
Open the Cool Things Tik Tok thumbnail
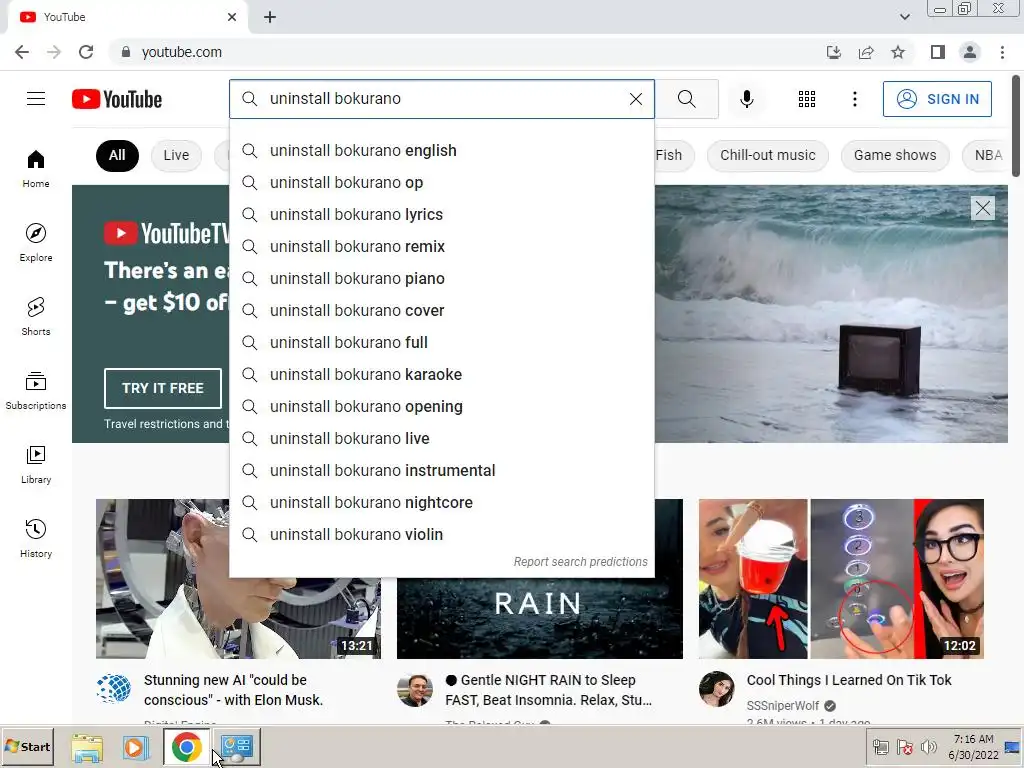pyautogui.click(x=841, y=579)
